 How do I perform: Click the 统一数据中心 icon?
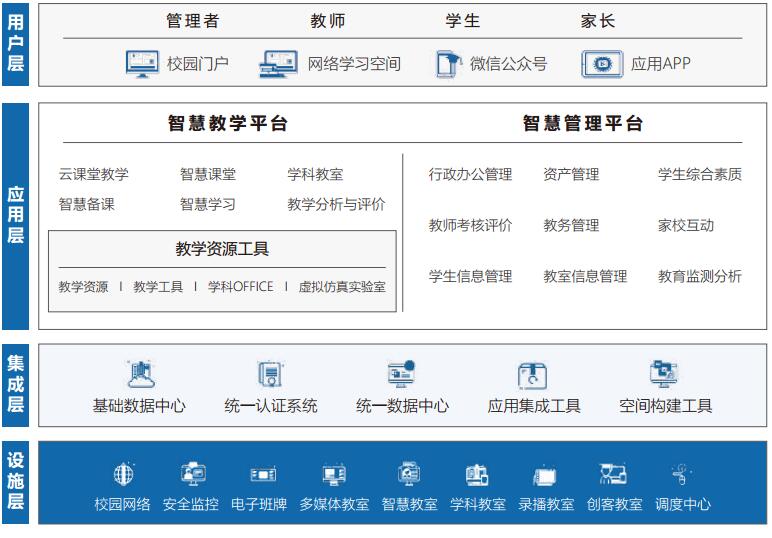402,375
